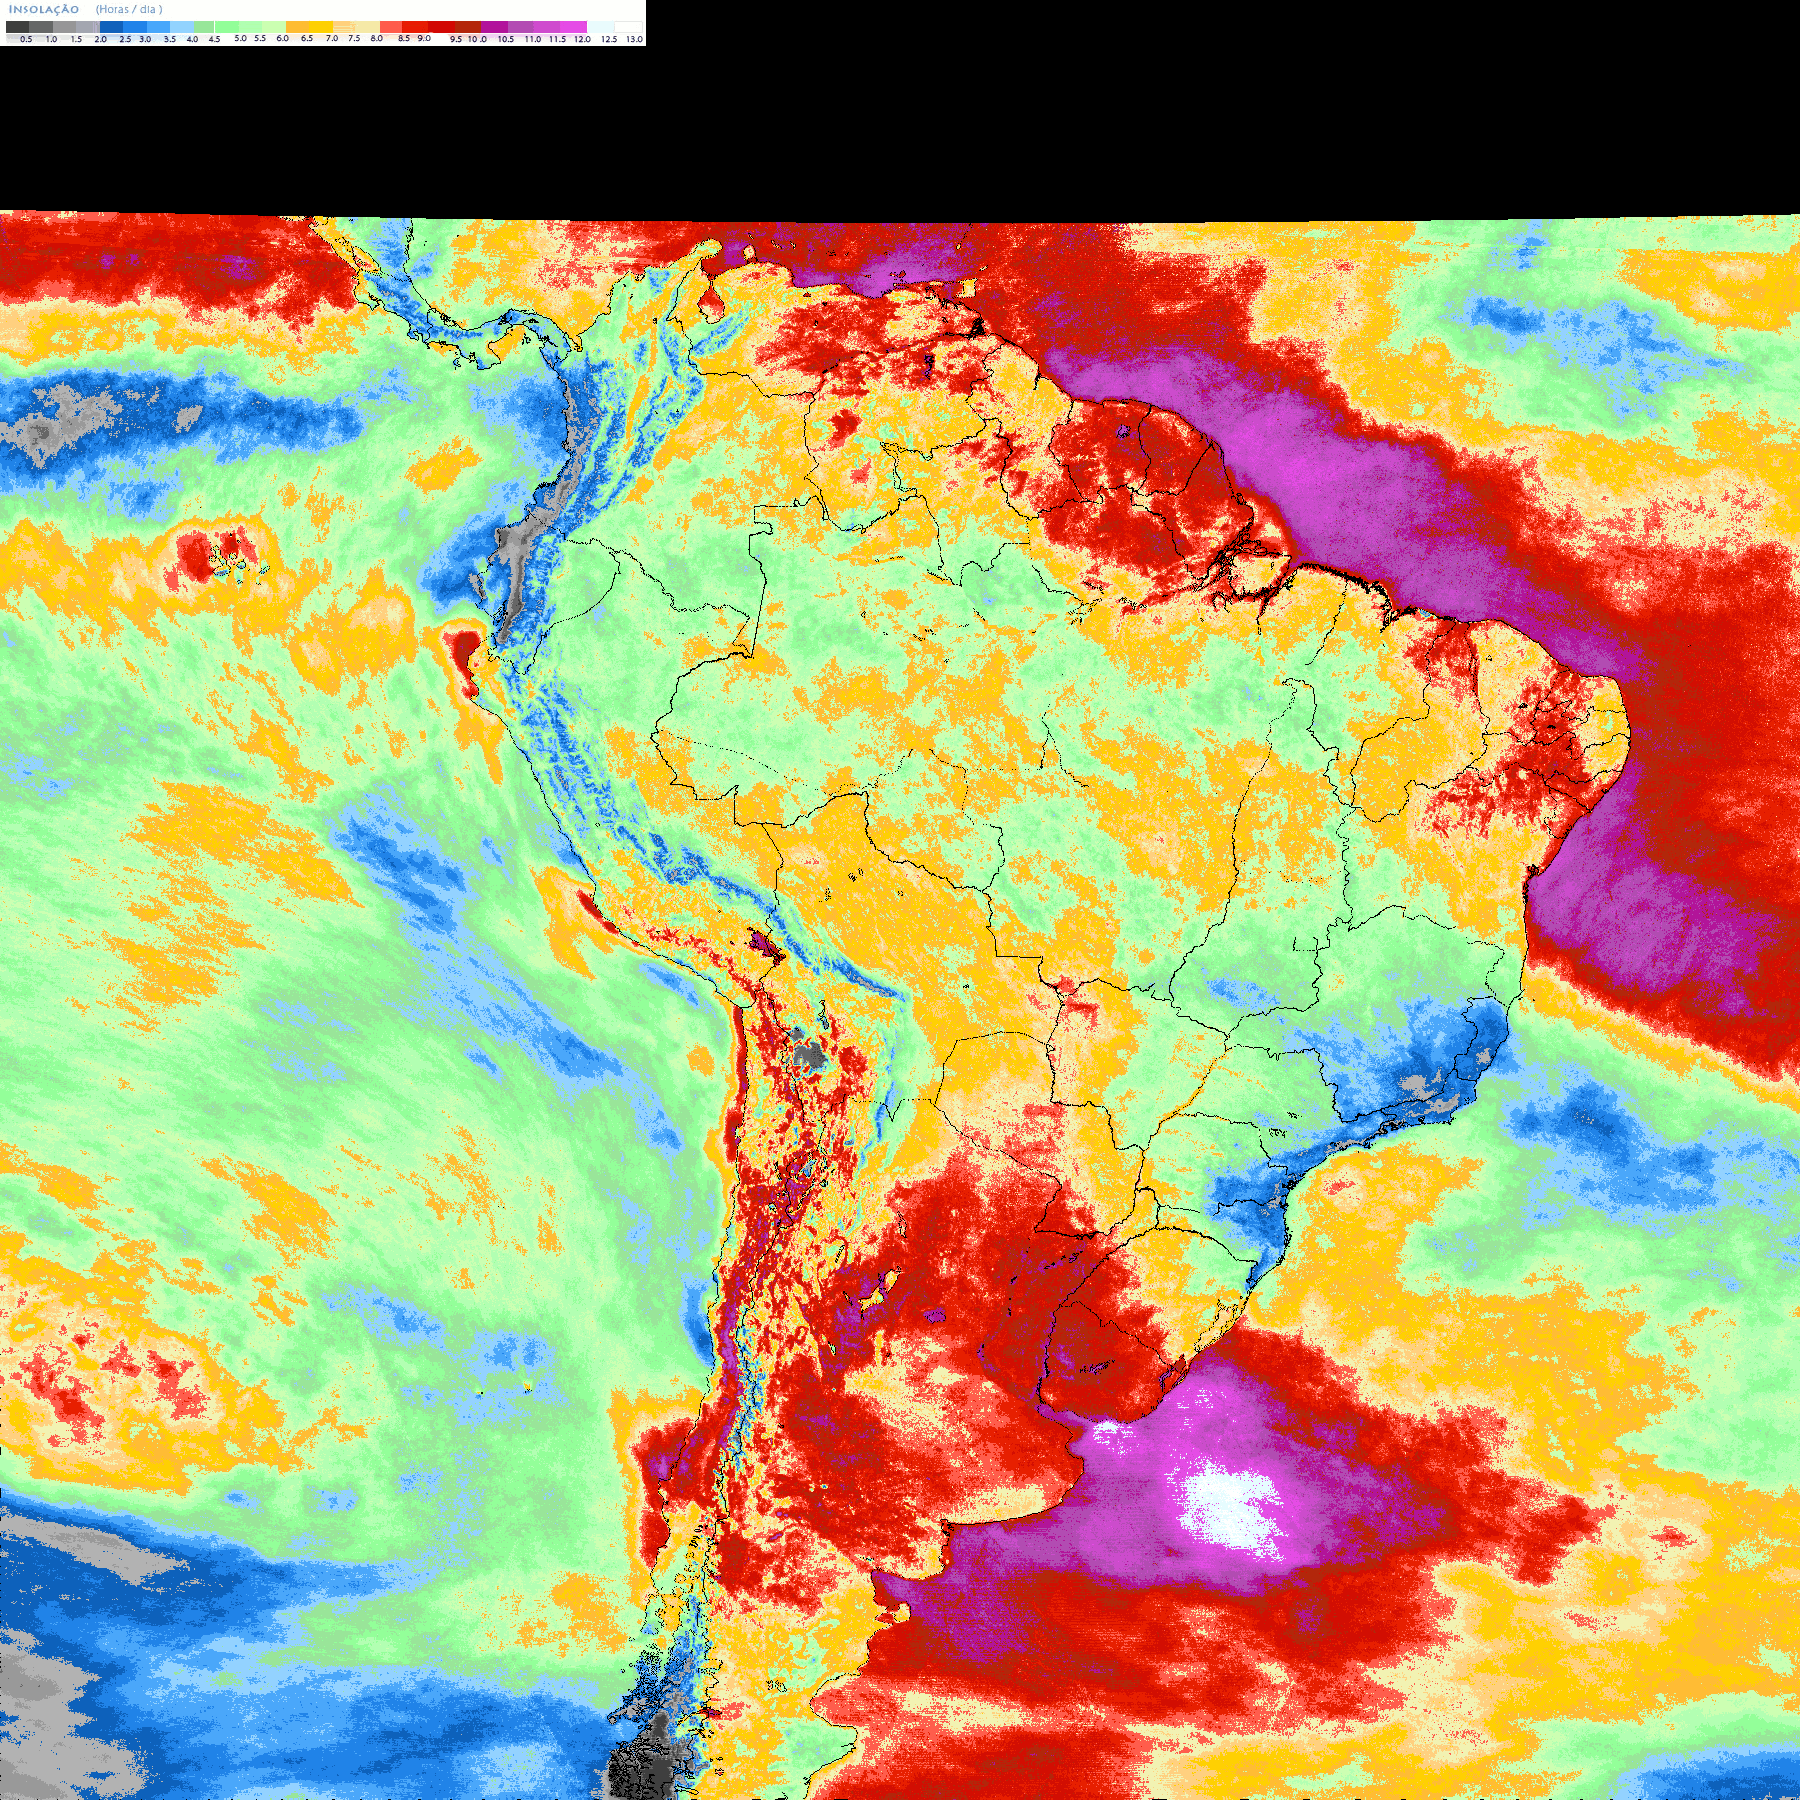Click the 'Insolação' legend title

pos(44,9)
